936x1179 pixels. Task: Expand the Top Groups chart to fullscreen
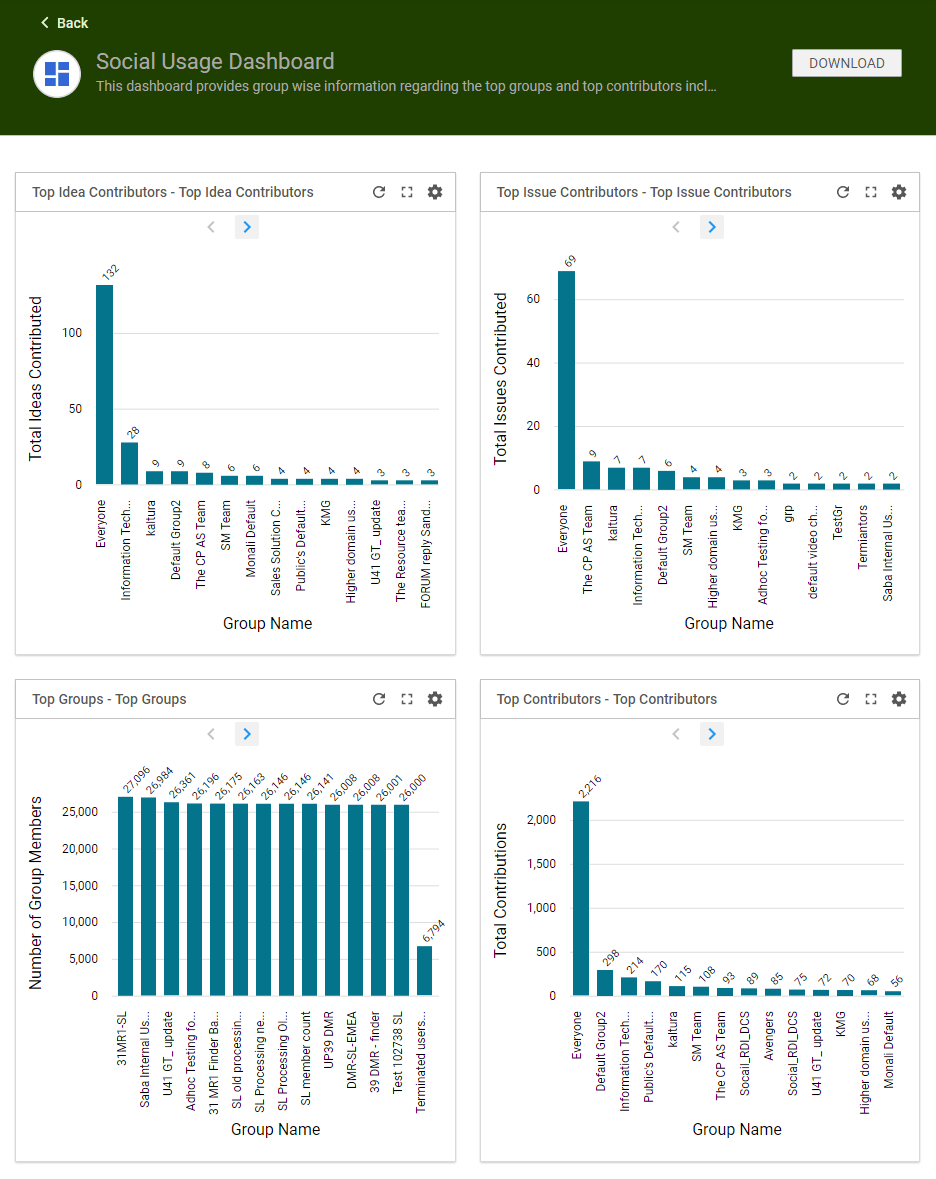(407, 699)
